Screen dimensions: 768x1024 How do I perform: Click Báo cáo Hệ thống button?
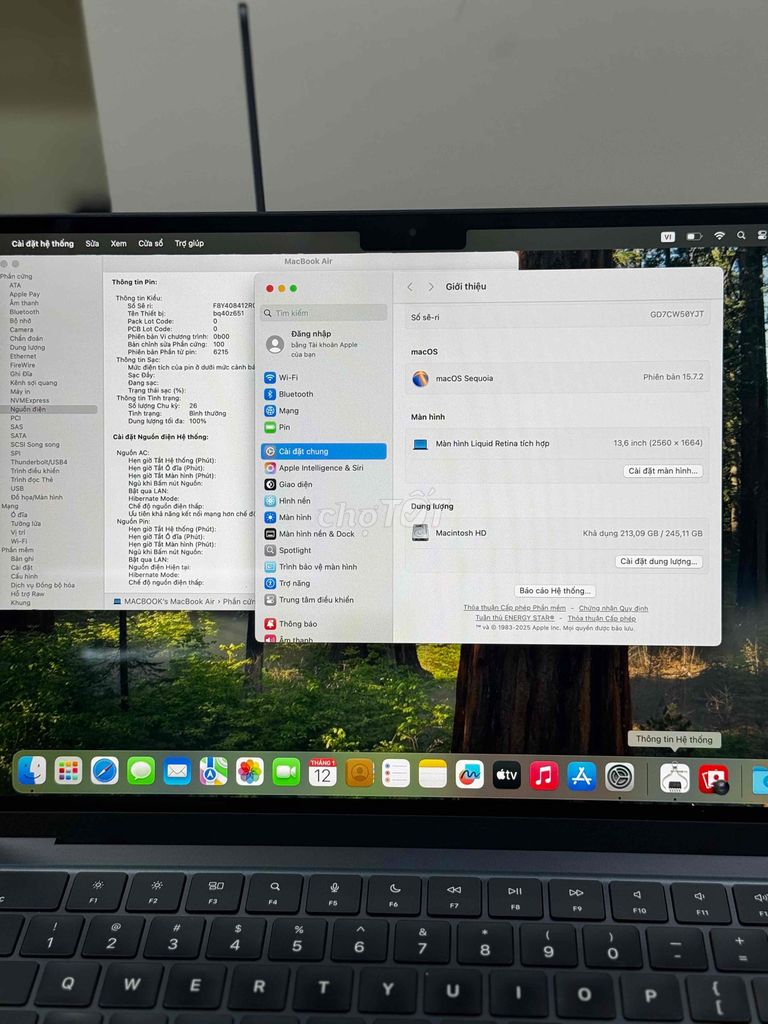point(555,591)
